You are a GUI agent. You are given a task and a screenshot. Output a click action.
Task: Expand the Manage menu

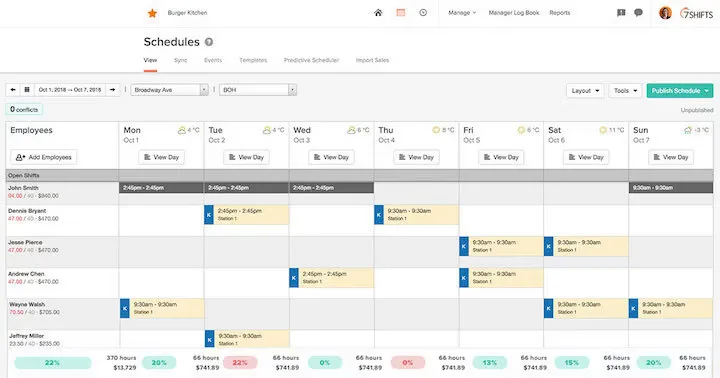(462, 13)
